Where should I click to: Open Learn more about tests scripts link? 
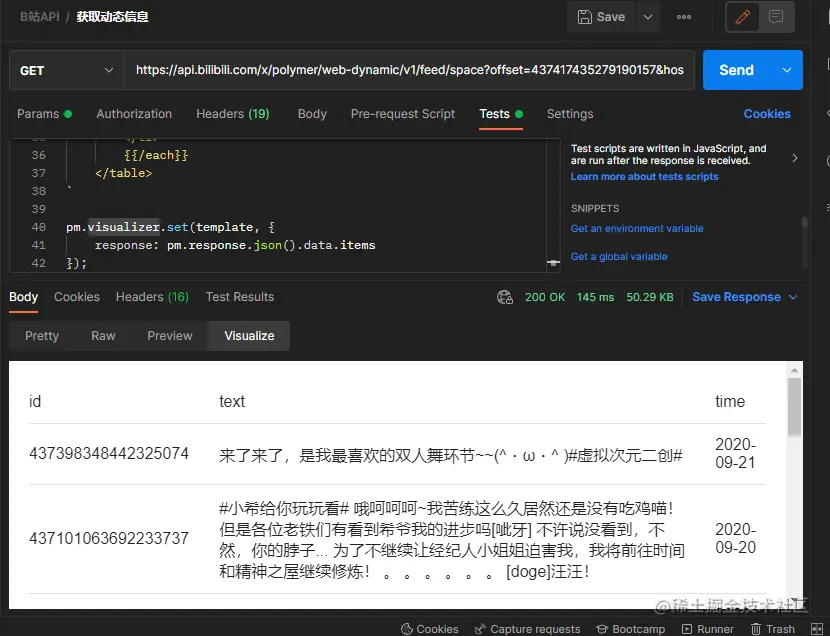click(644, 177)
